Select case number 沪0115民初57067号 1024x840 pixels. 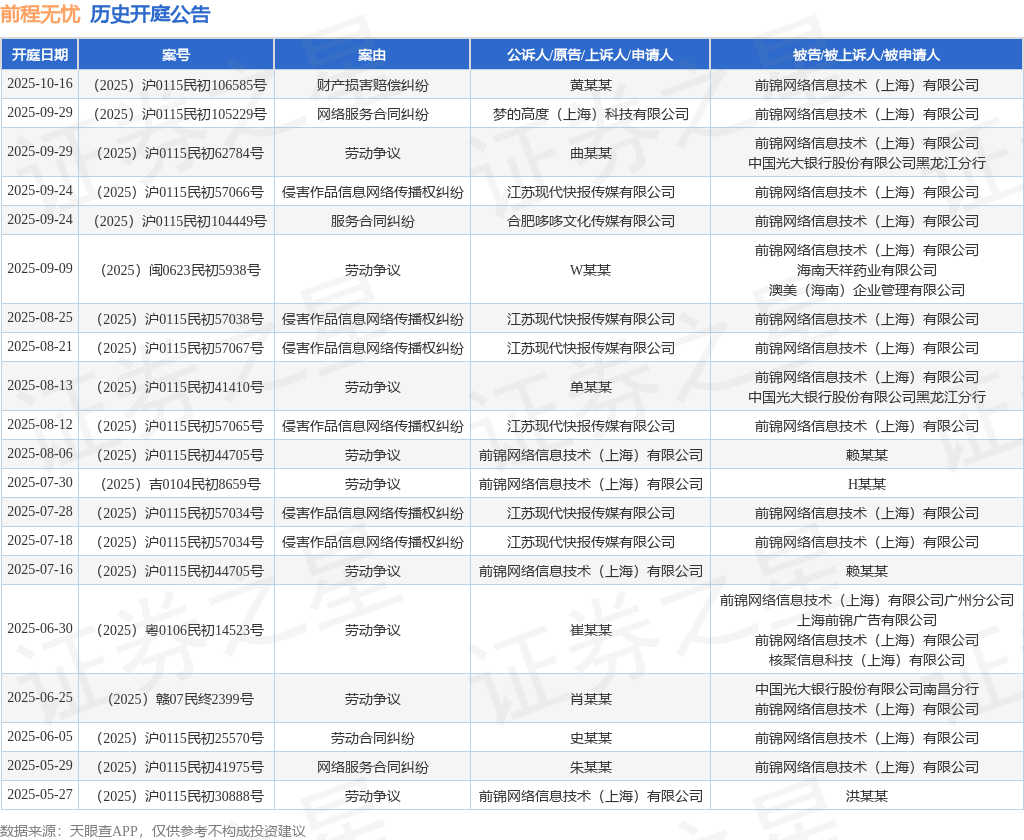[x=180, y=347]
